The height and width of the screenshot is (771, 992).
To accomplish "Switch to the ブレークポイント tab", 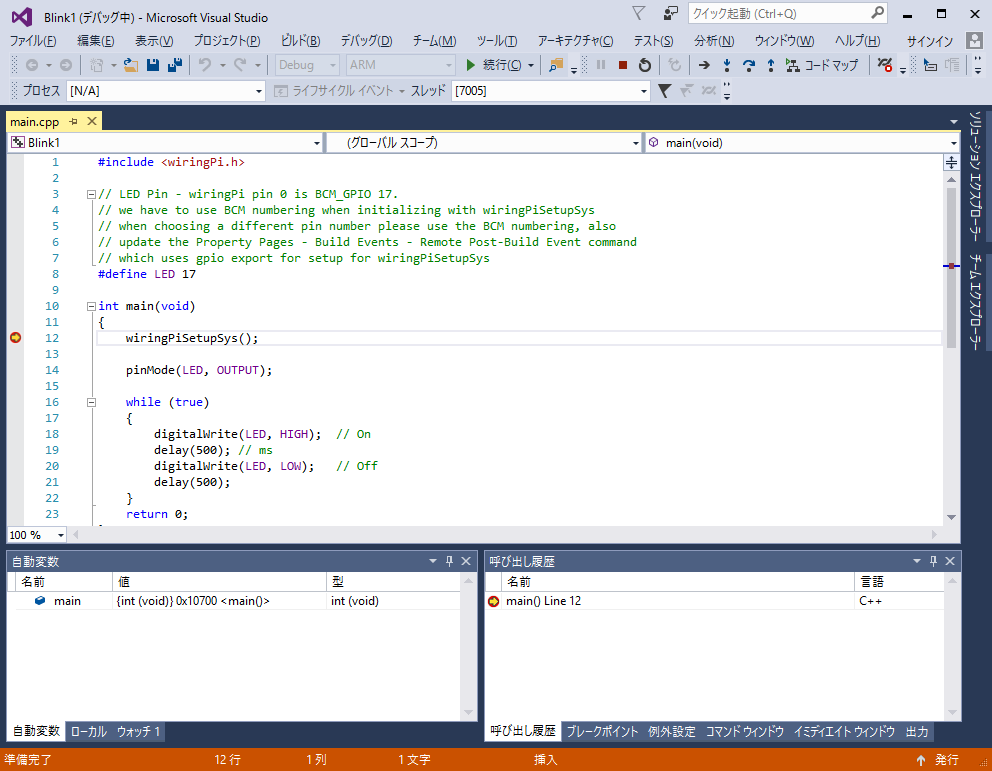I will click(x=602, y=732).
